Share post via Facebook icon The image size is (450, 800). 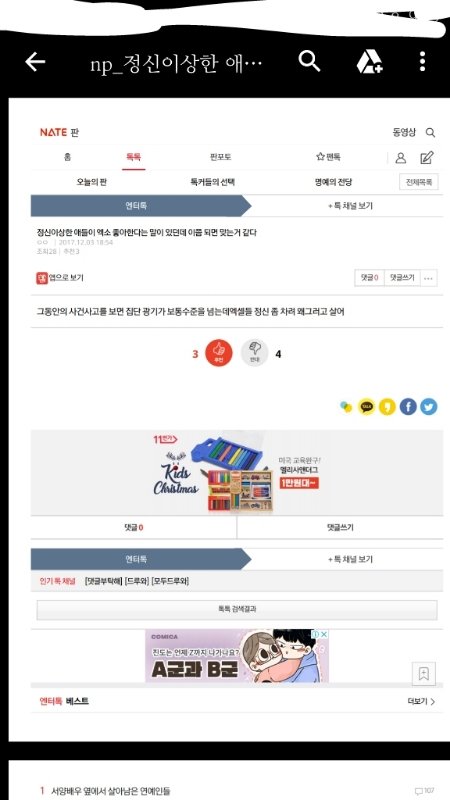click(x=408, y=407)
